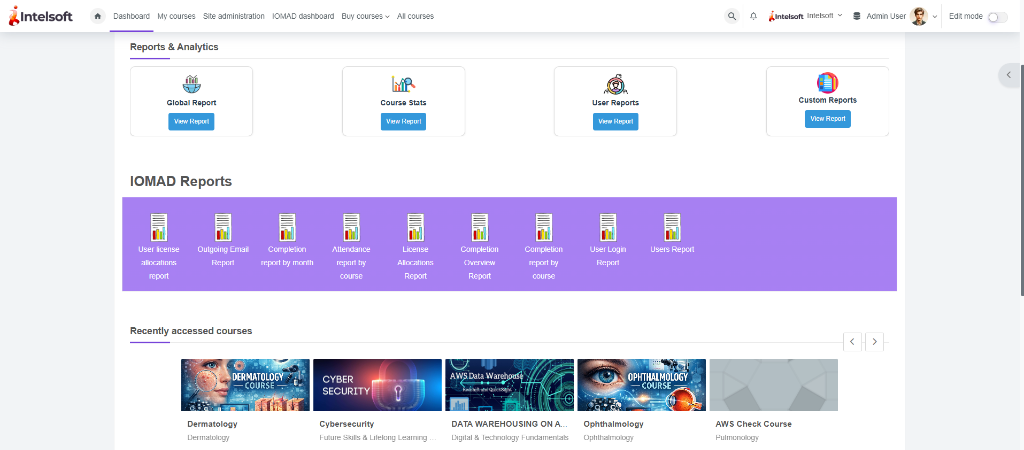The width and height of the screenshot is (1024, 450).
Task: Open My courses in the navbar
Action: tap(176, 16)
